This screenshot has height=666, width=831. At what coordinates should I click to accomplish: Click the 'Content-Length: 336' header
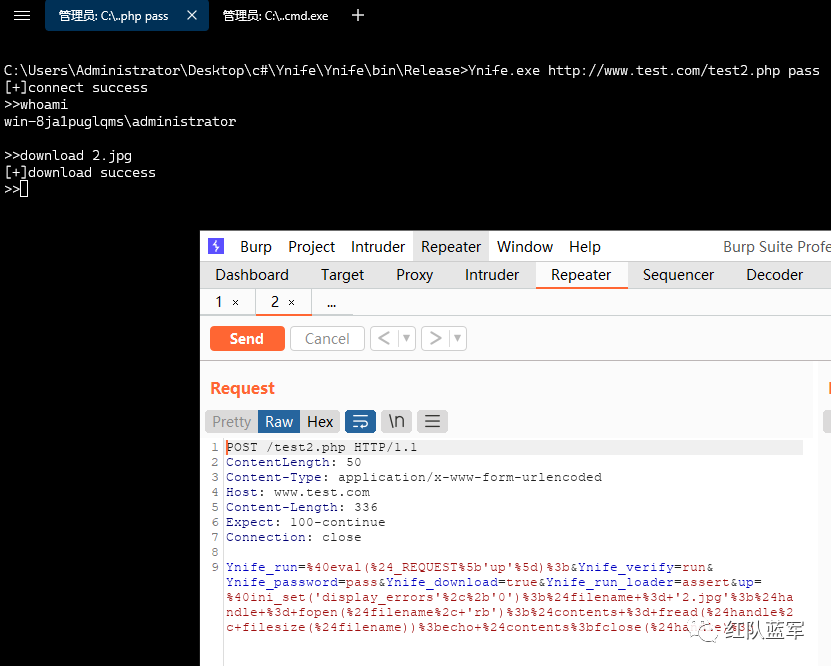(x=302, y=508)
